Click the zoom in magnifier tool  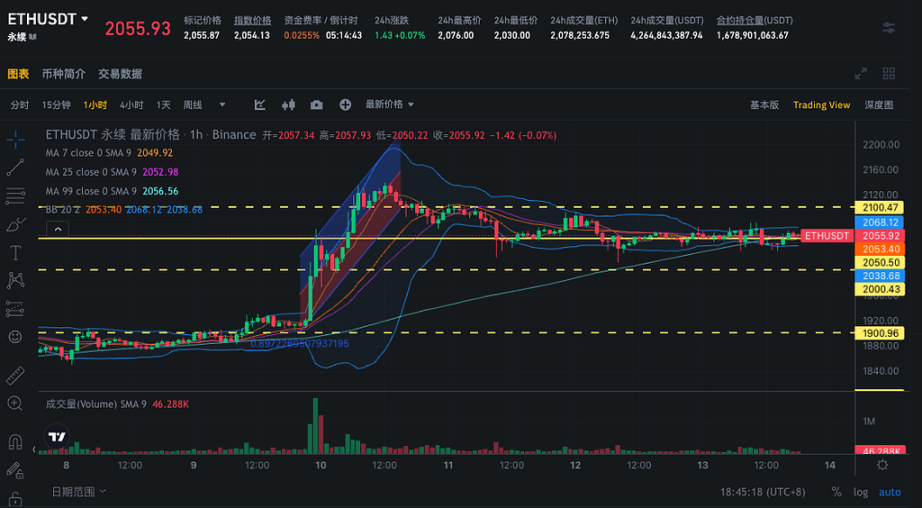click(x=15, y=403)
